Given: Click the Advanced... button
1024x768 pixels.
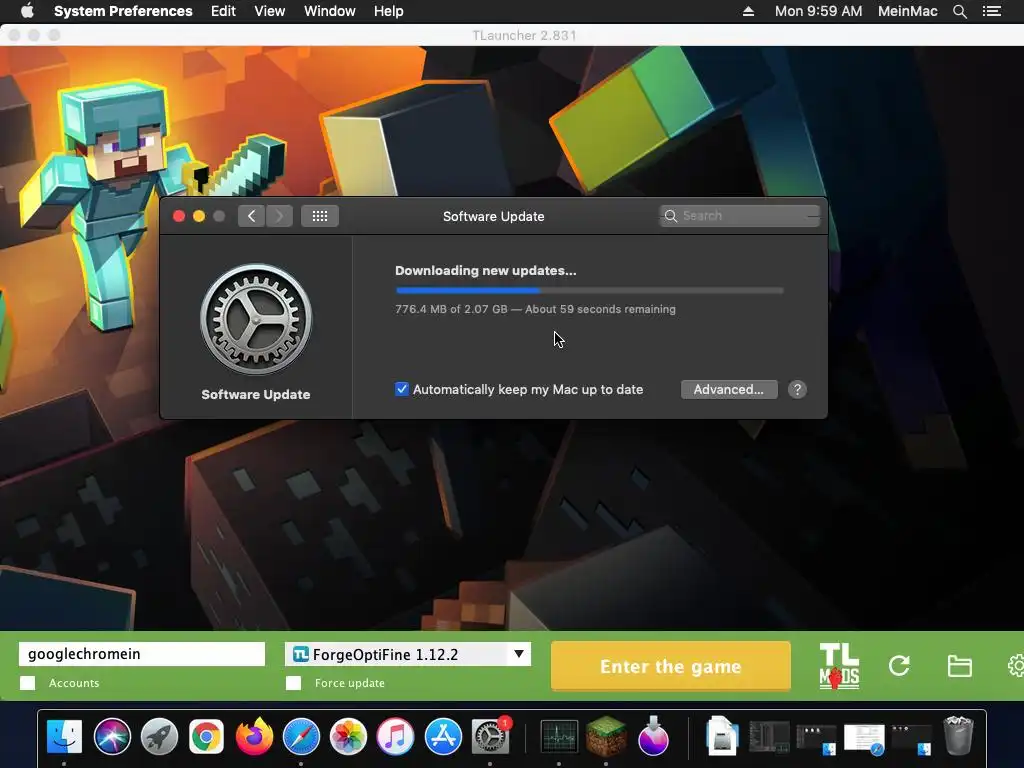Looking at the screenshot, I should (729, 390).
